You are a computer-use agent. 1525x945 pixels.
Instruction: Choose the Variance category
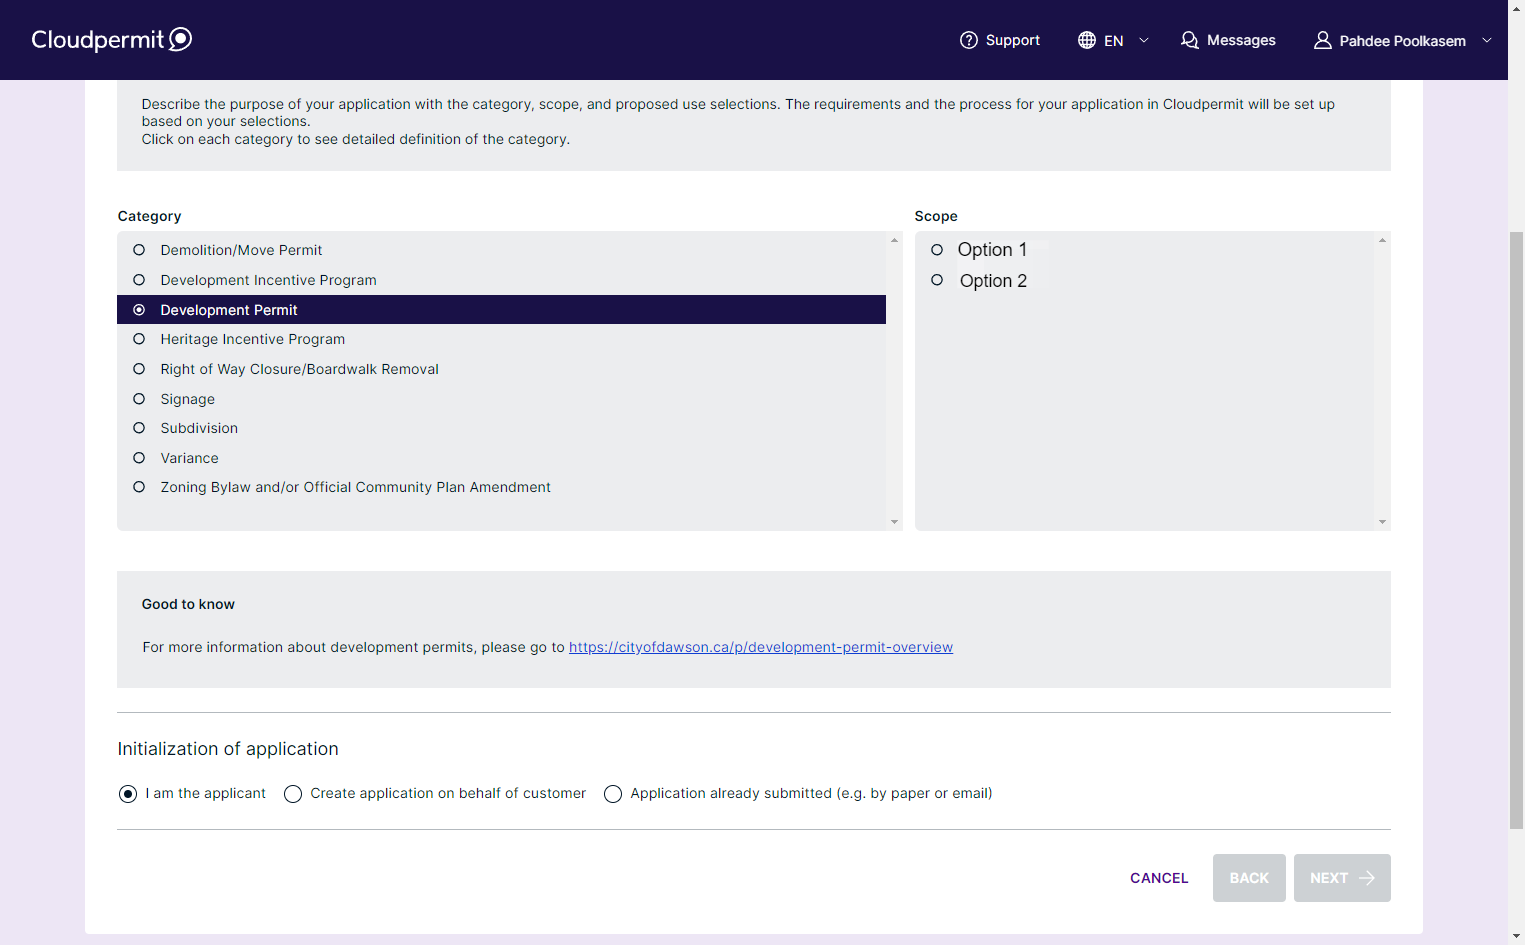pos(501,458)
